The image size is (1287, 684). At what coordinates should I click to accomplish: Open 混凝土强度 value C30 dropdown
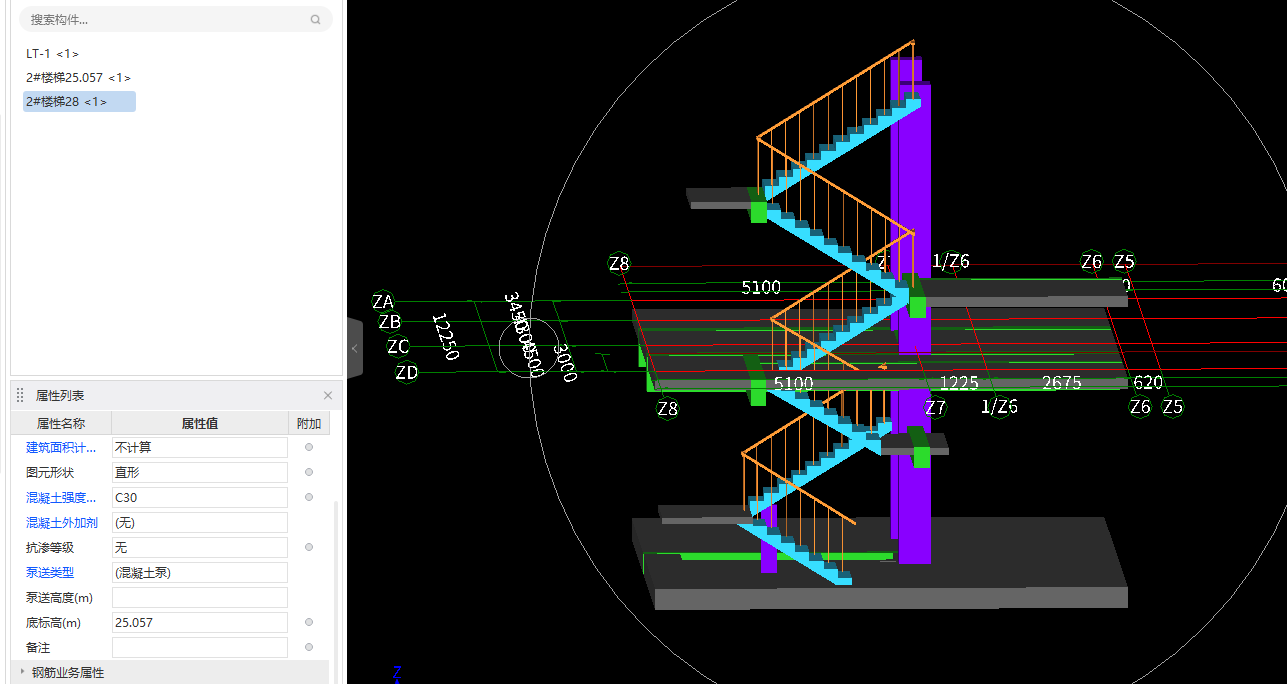(x=200, y=498)
